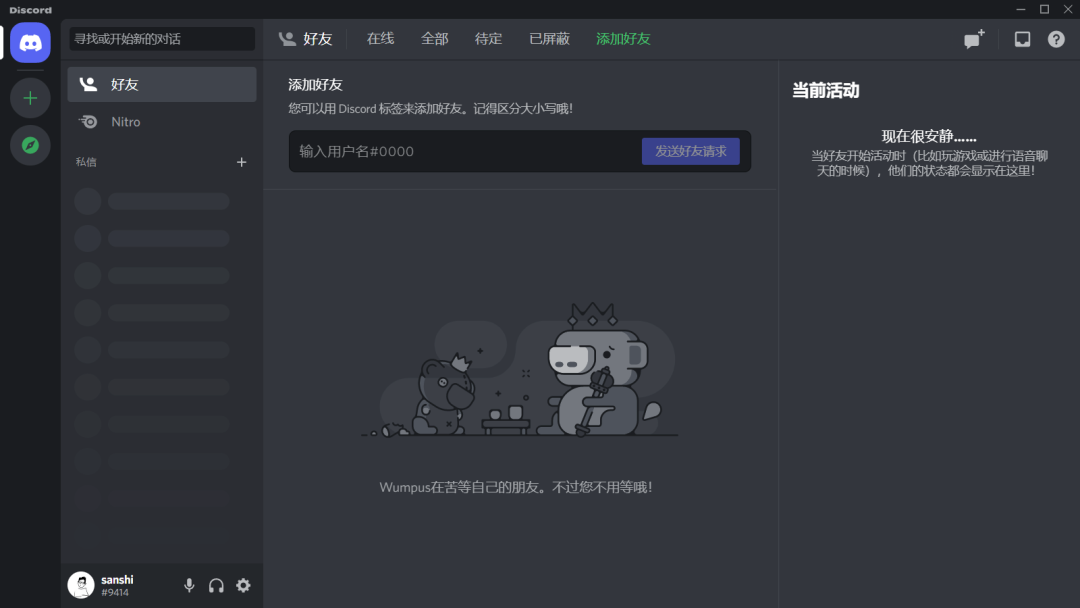Click the conversation search box in the sidebar
This screenshot has height=608, width=1080.
coord(161,38)
